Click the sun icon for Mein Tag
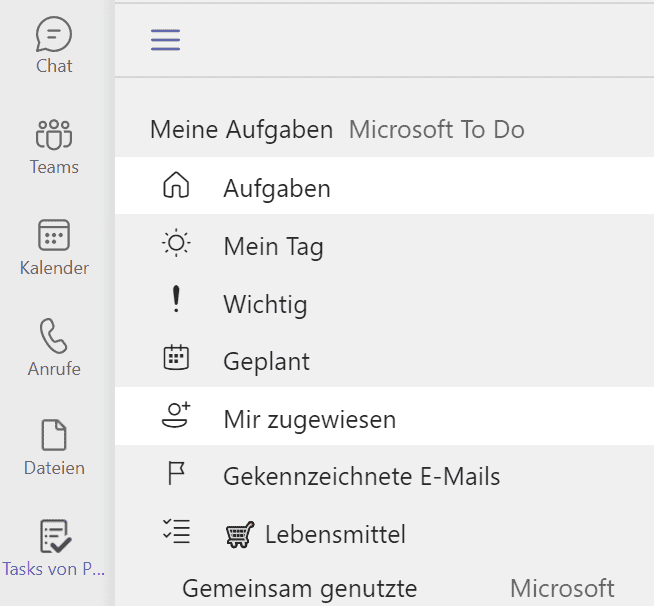This screenshot has width=654, height=606. click(176, 243)
